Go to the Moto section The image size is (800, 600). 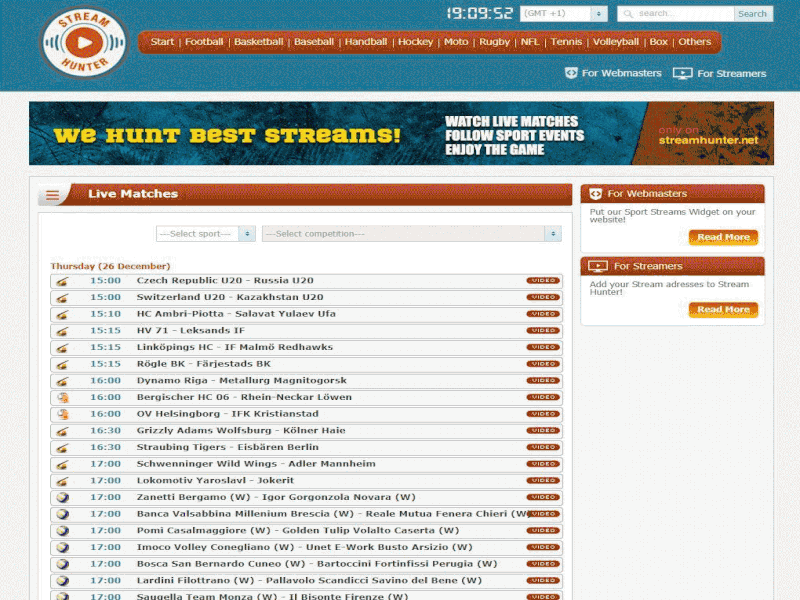pyautogui.click(x=456, y=42)
